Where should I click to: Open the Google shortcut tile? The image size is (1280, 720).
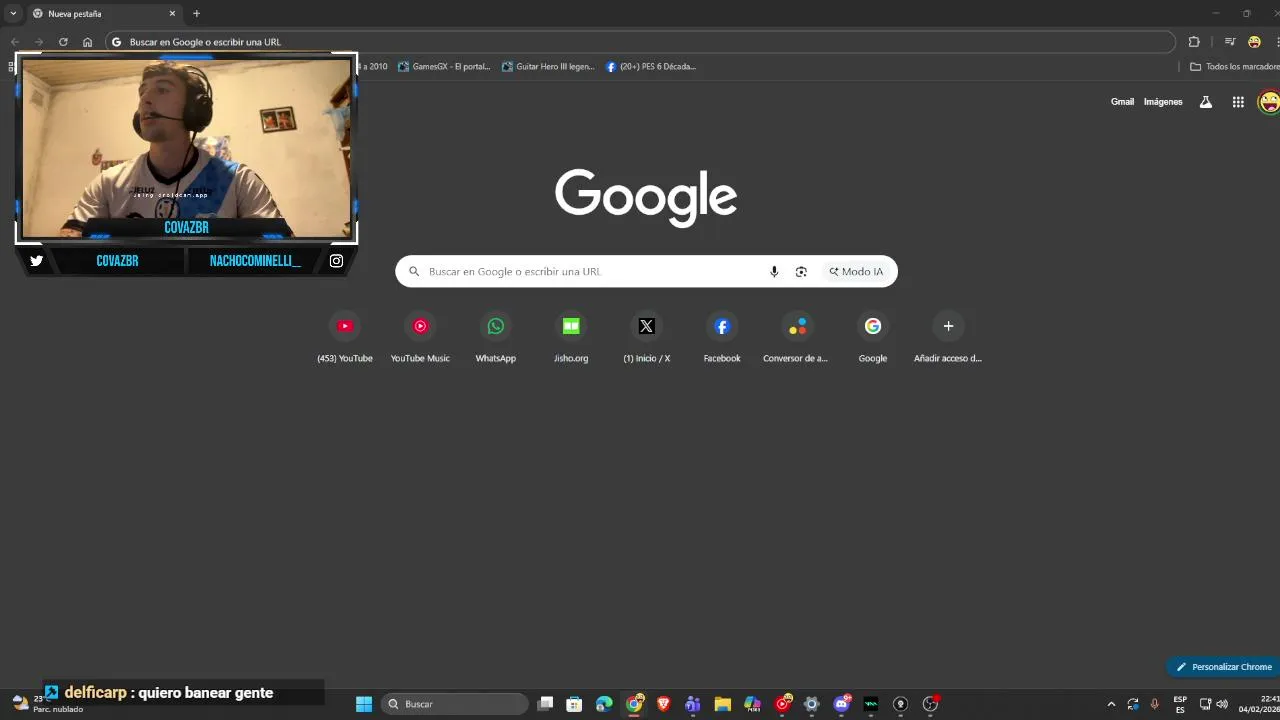pos(873,337)
